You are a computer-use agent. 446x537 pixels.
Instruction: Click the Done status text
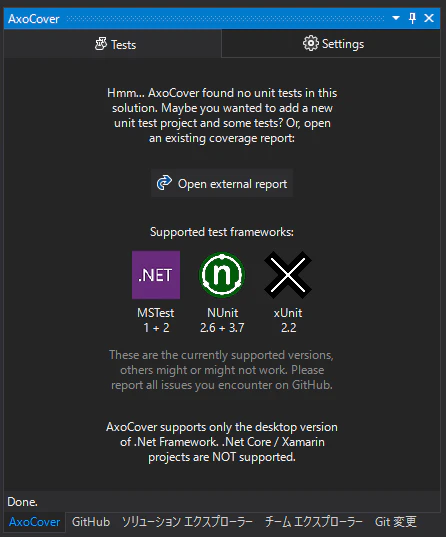[x=23, y=502]
